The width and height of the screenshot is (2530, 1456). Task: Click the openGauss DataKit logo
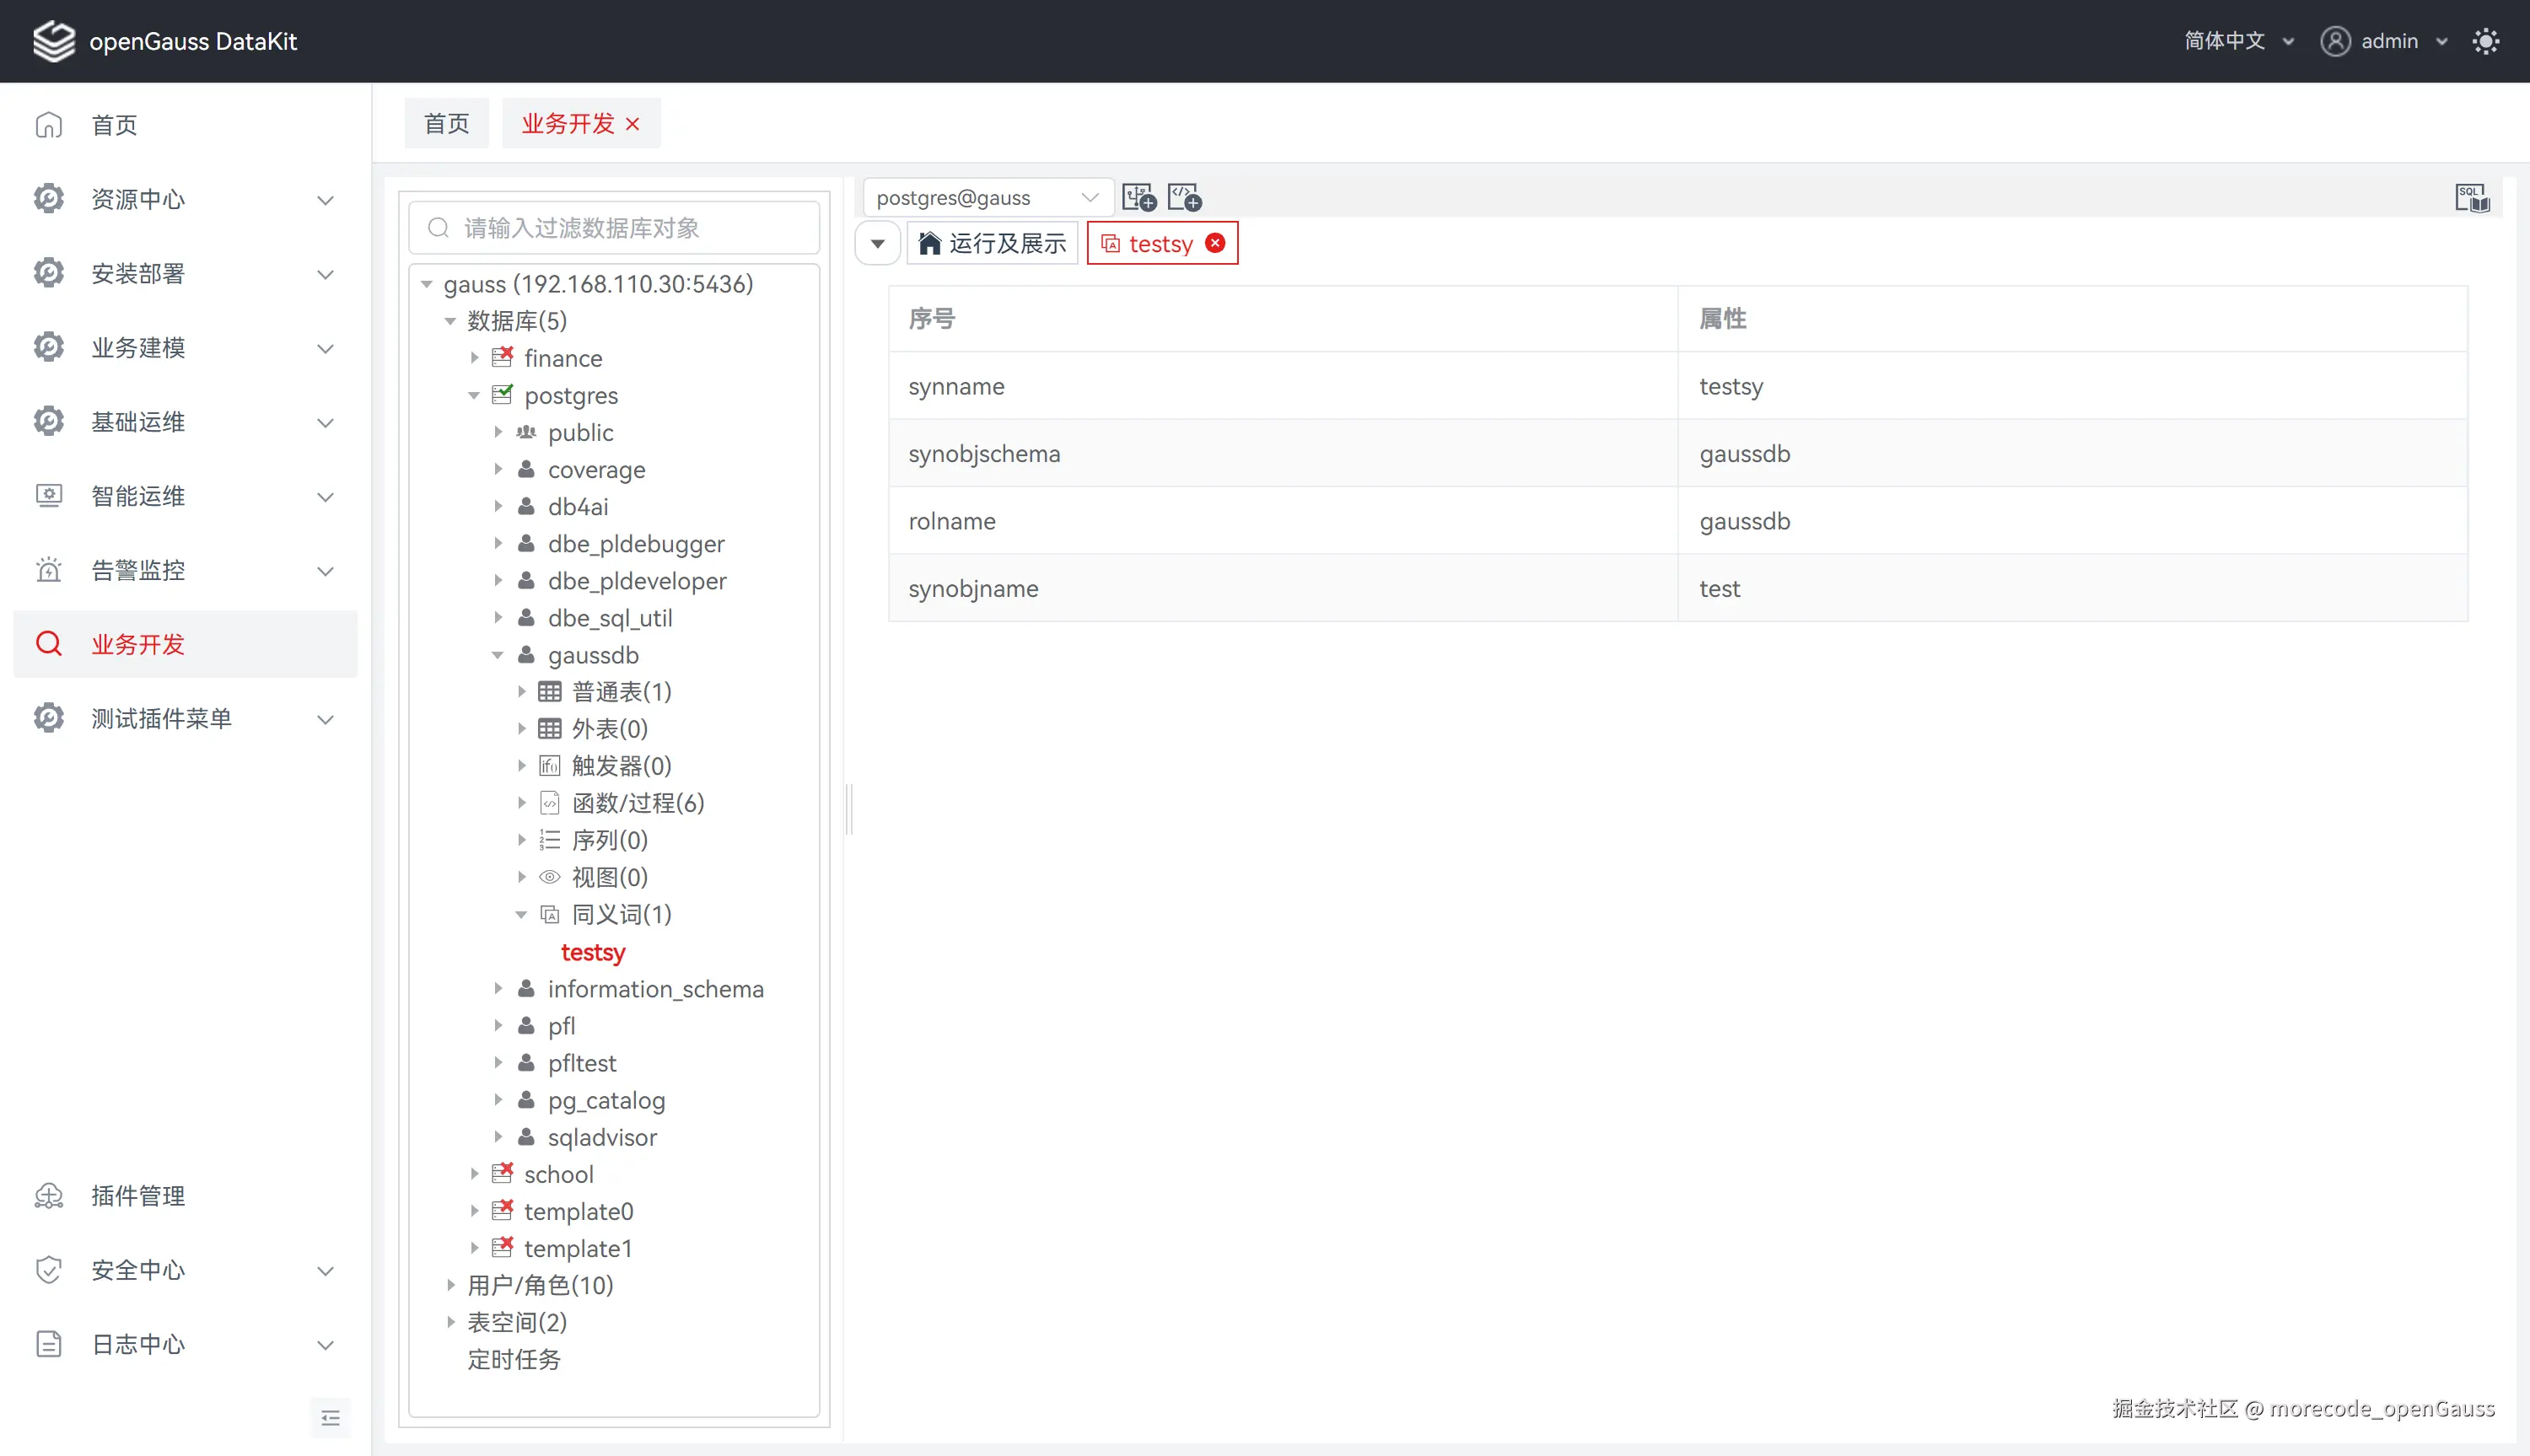pos(53,41)
